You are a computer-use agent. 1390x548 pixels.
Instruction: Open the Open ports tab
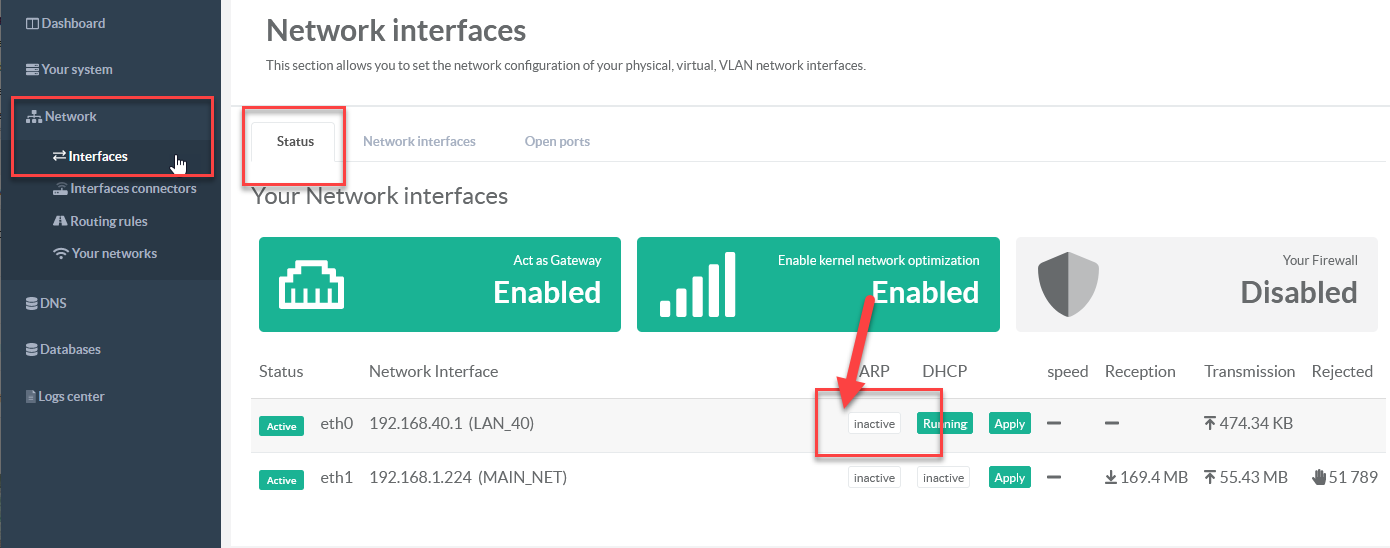557,142
